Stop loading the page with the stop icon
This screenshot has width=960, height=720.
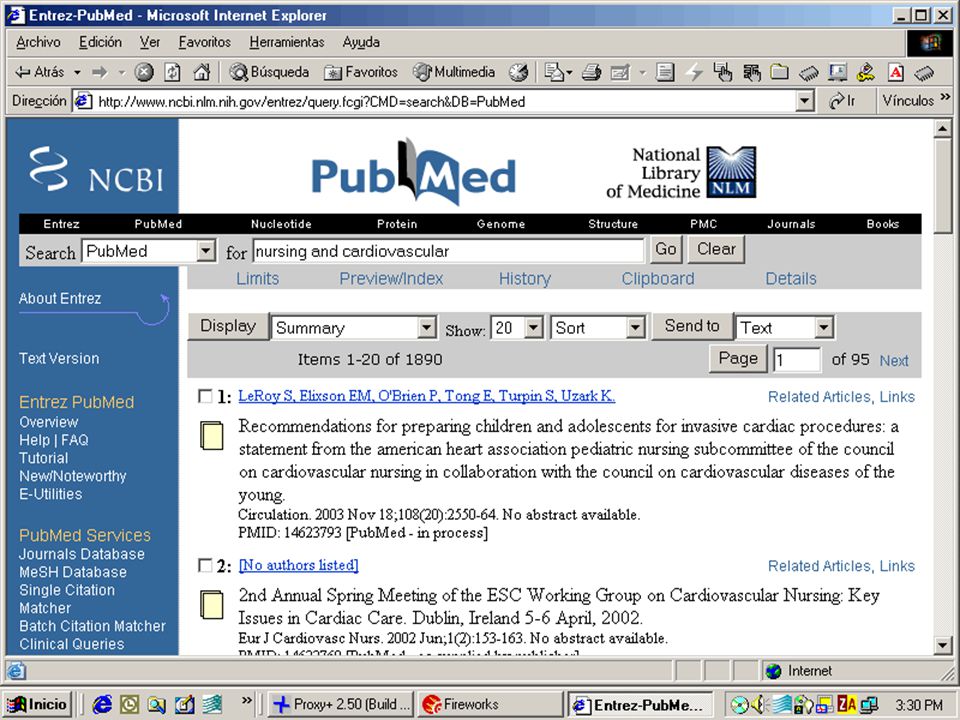tap(144, 72)
